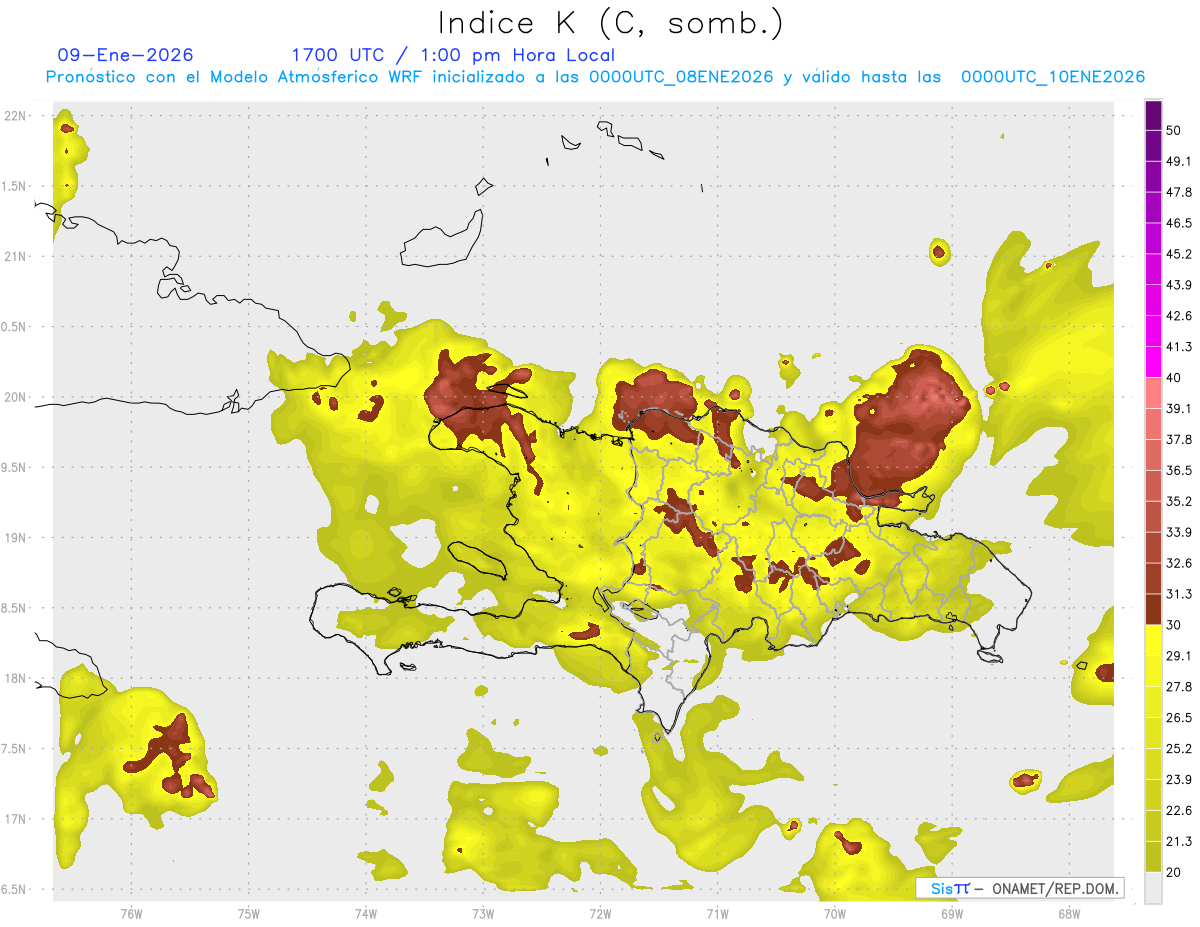Pick the pink band between 39.1 and 40
Image resolution: width=1200 pixels, height=927 pixels.
click(x=1153, y=393)
